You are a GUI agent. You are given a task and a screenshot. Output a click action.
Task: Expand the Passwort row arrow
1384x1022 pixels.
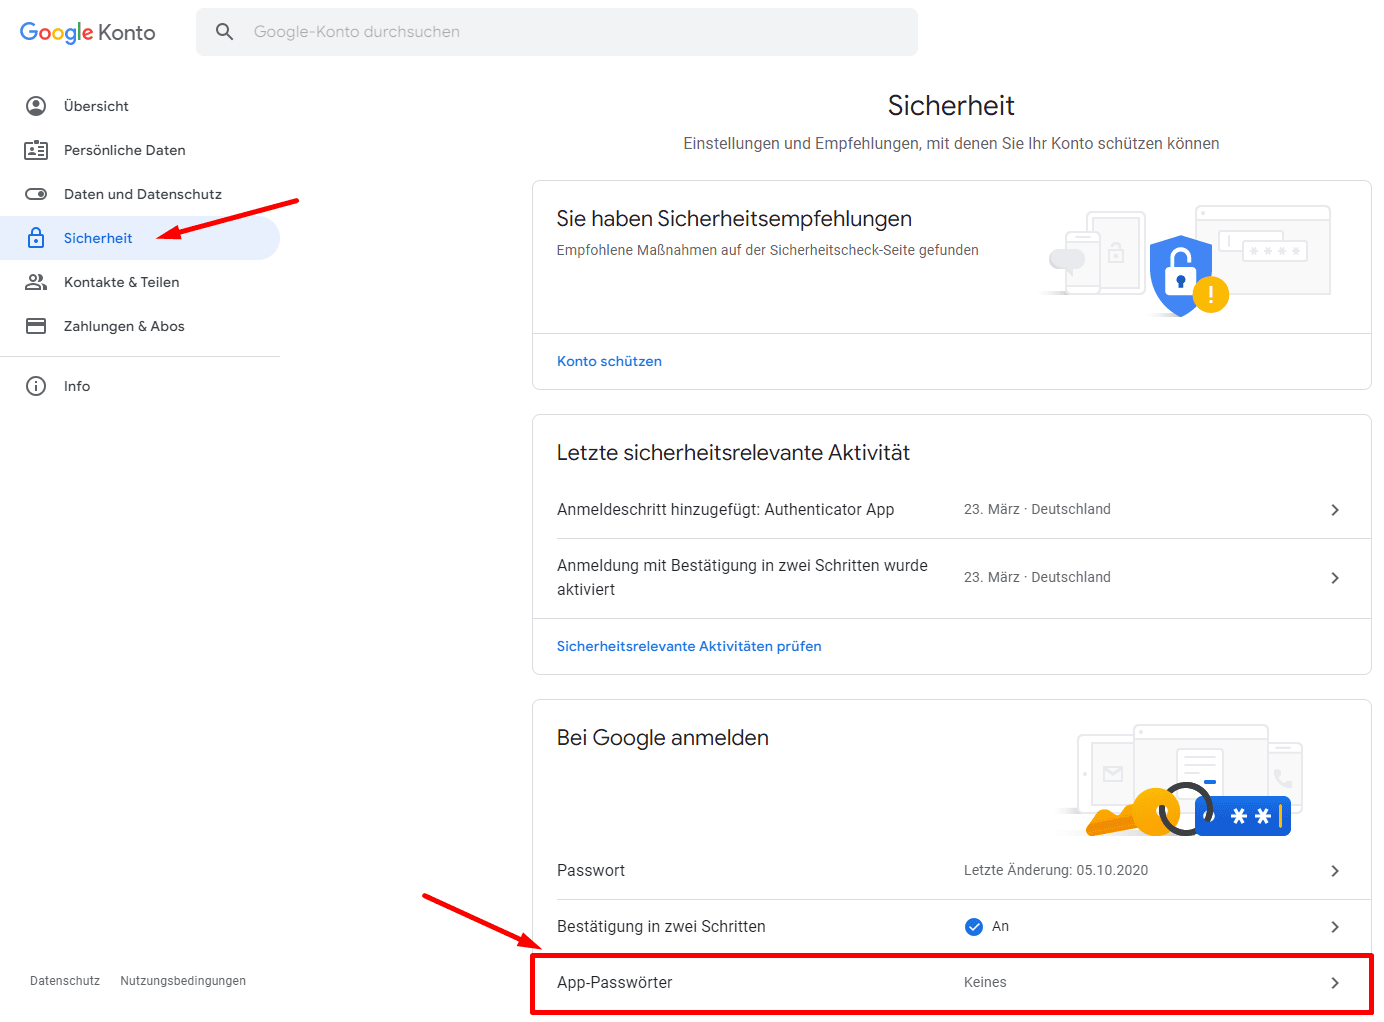click(x=1334, y=871)
